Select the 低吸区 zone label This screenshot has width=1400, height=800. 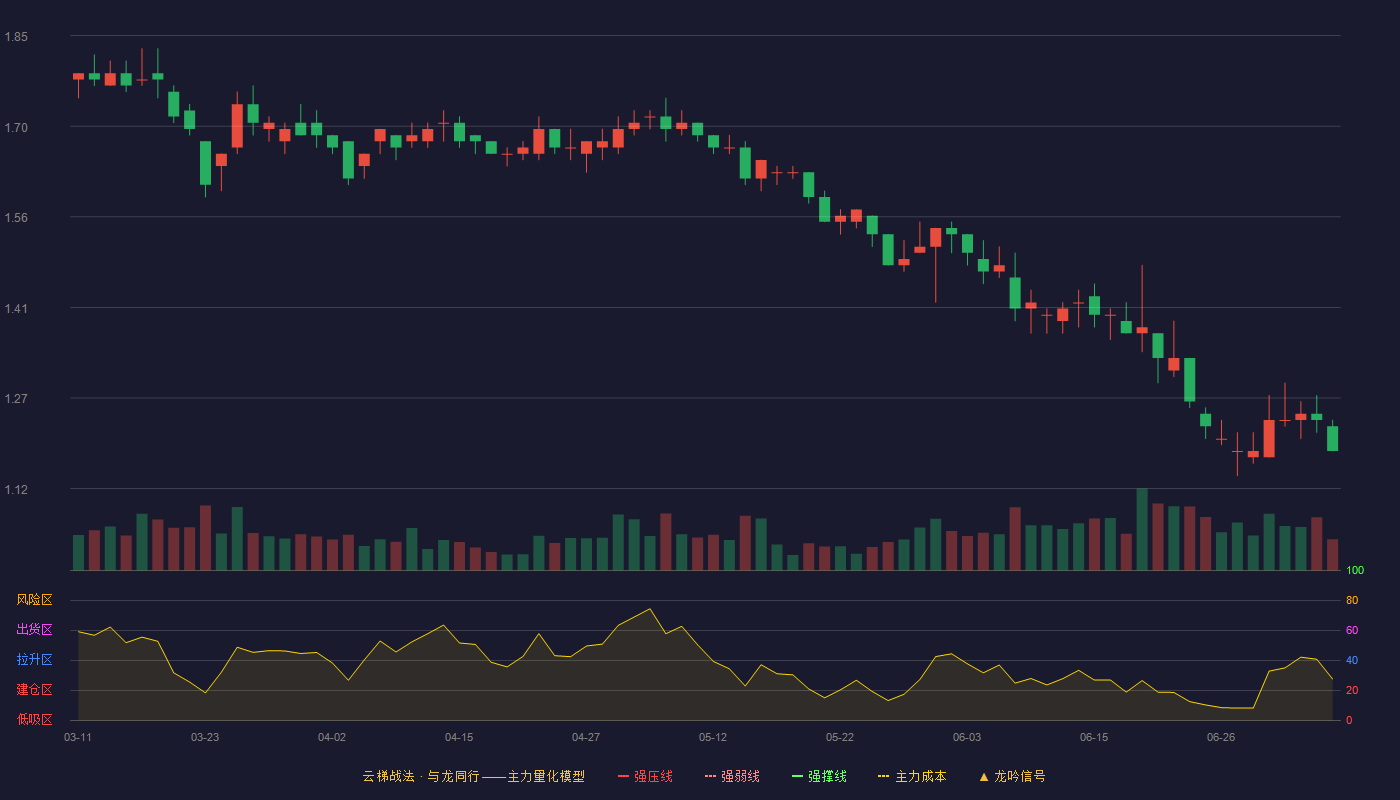[34, 719]
